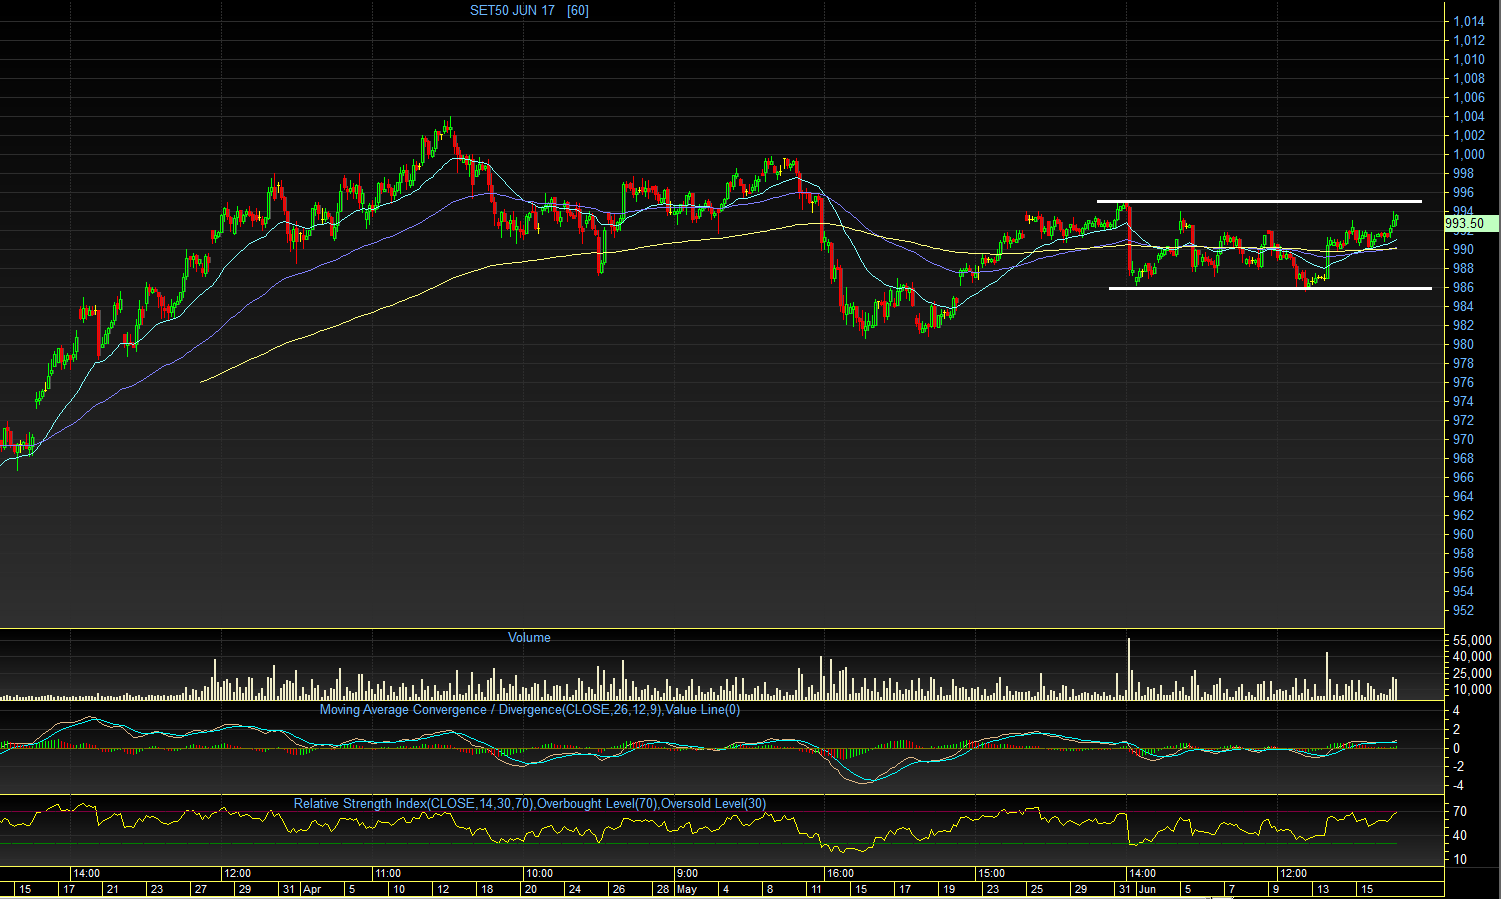Click the 10,000 volume axis label
1501x899 pixels.
click(x=1473, y=690)
